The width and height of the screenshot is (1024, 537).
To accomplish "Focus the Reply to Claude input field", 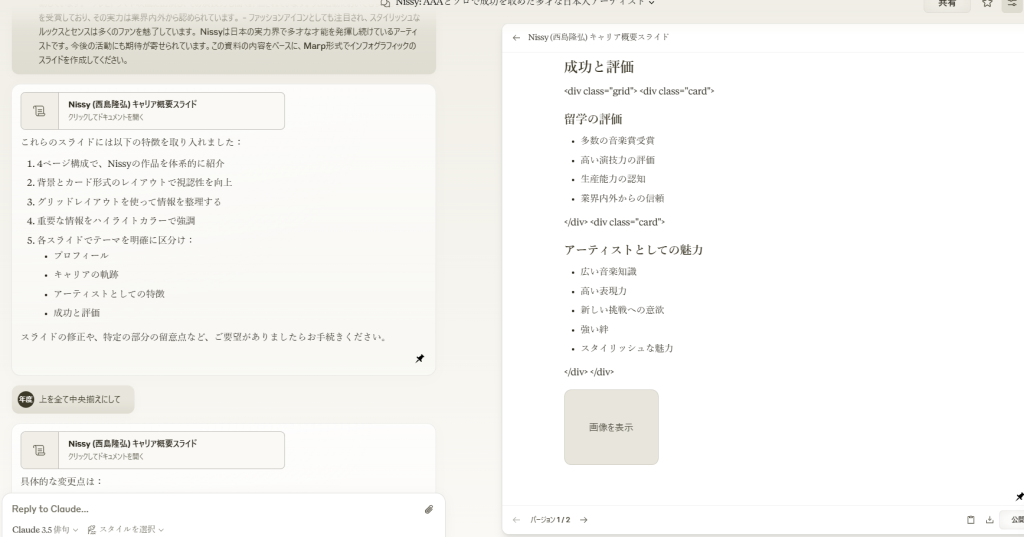I will [210, 509].
